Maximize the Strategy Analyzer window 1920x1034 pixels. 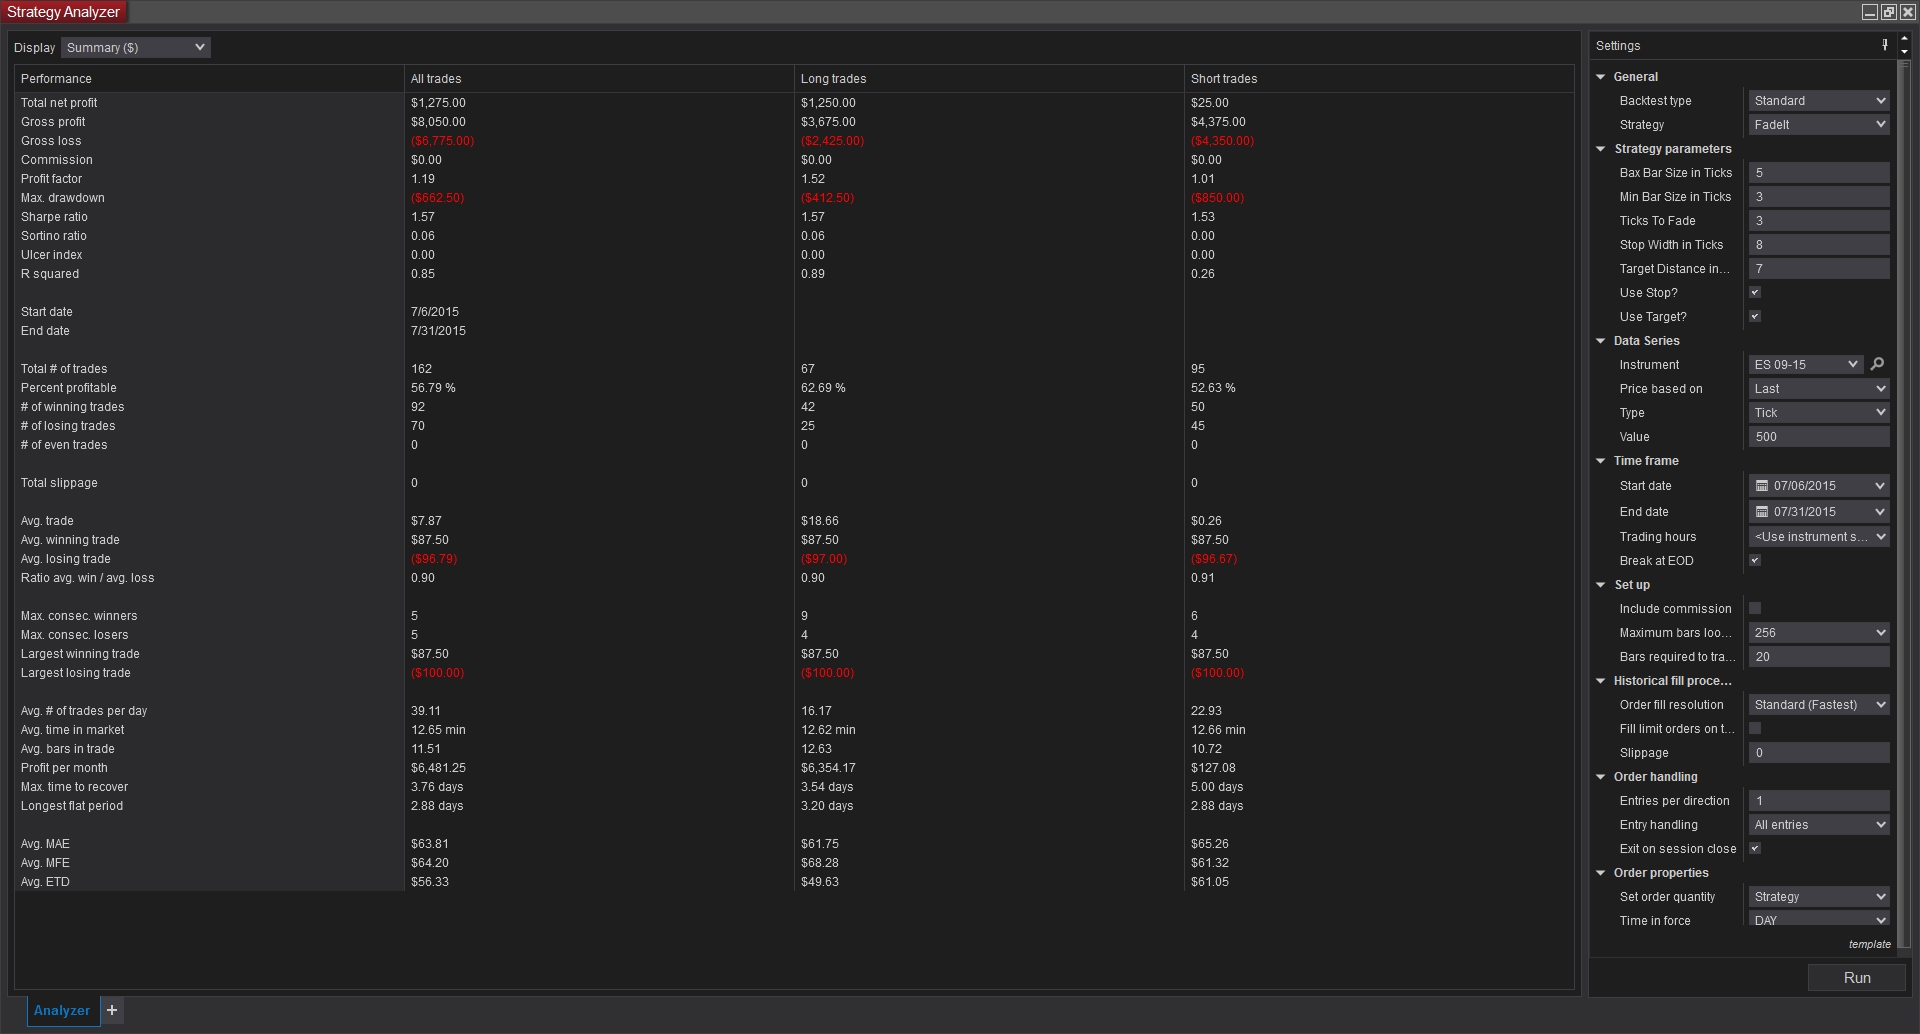1888,12
